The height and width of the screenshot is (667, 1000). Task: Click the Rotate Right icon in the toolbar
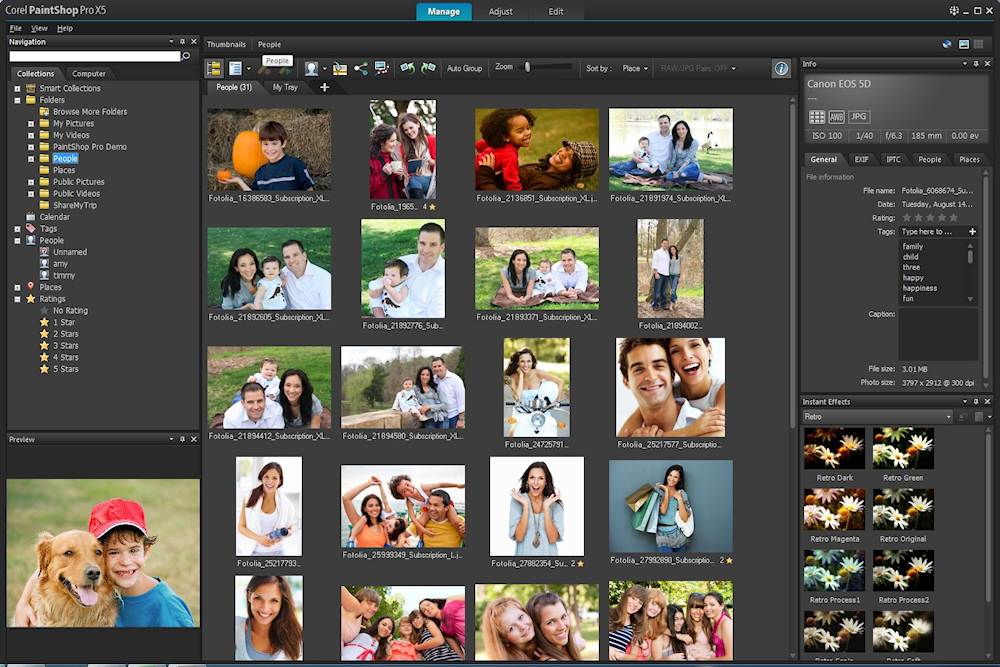click(x=428, y=68)
